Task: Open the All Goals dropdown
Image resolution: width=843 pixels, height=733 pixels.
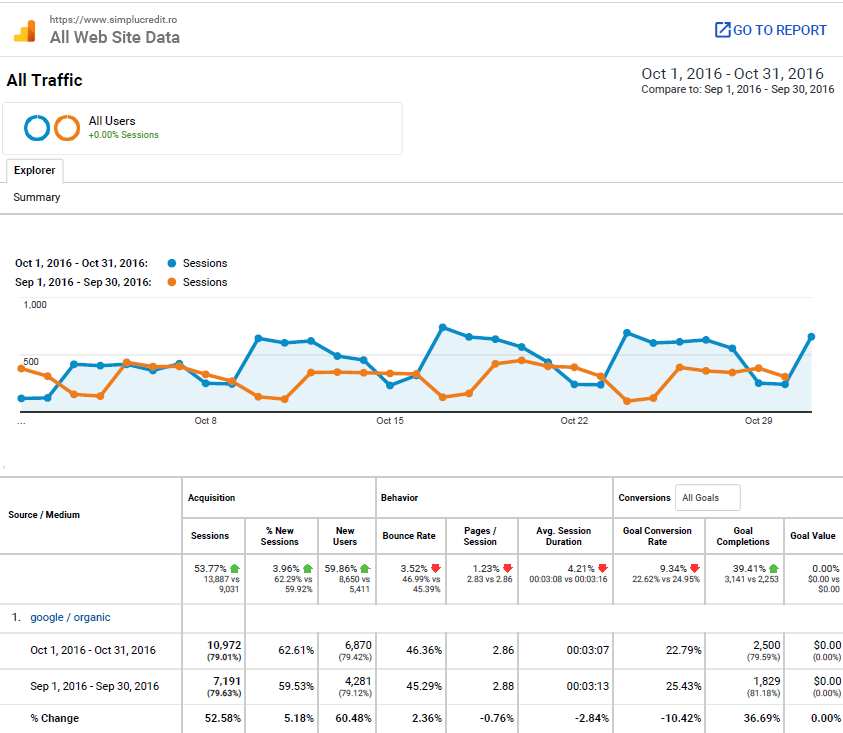Action: click(x=707, y=497)
